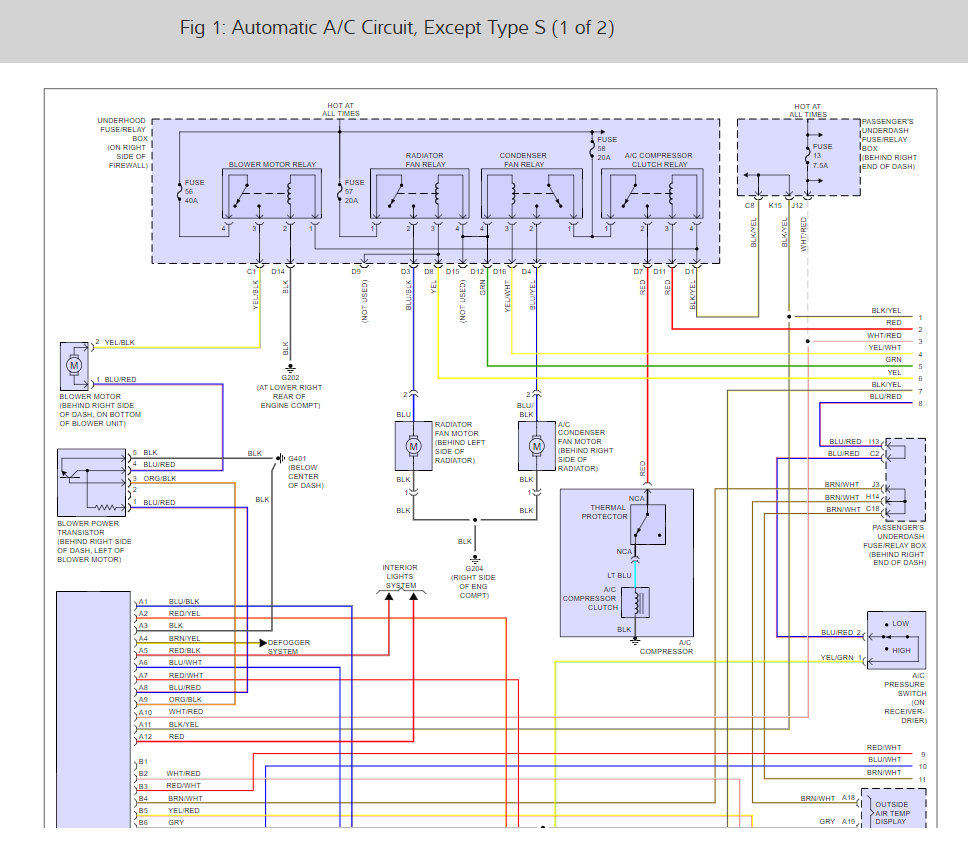Click the 'LT BLU' wire label
Screen dimensions: 968x855
[x=619, y=575]
